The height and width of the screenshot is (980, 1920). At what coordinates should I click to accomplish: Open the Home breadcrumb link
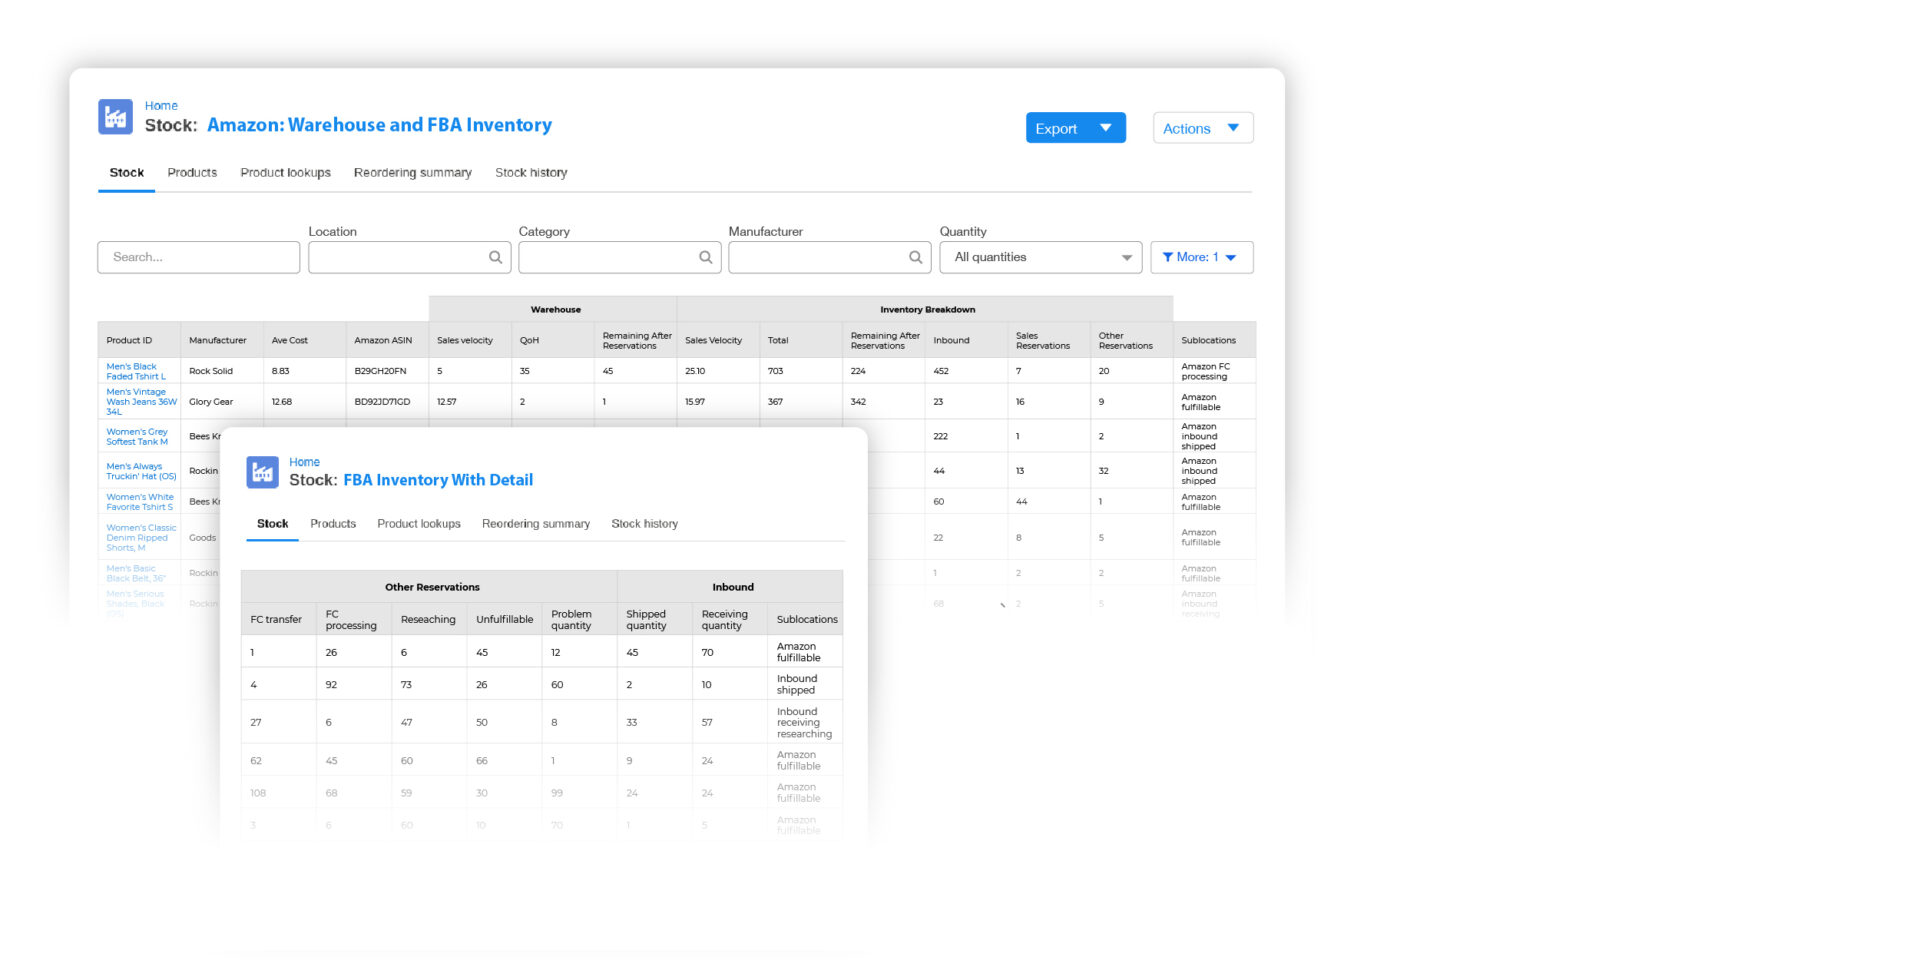pos(161,105)
